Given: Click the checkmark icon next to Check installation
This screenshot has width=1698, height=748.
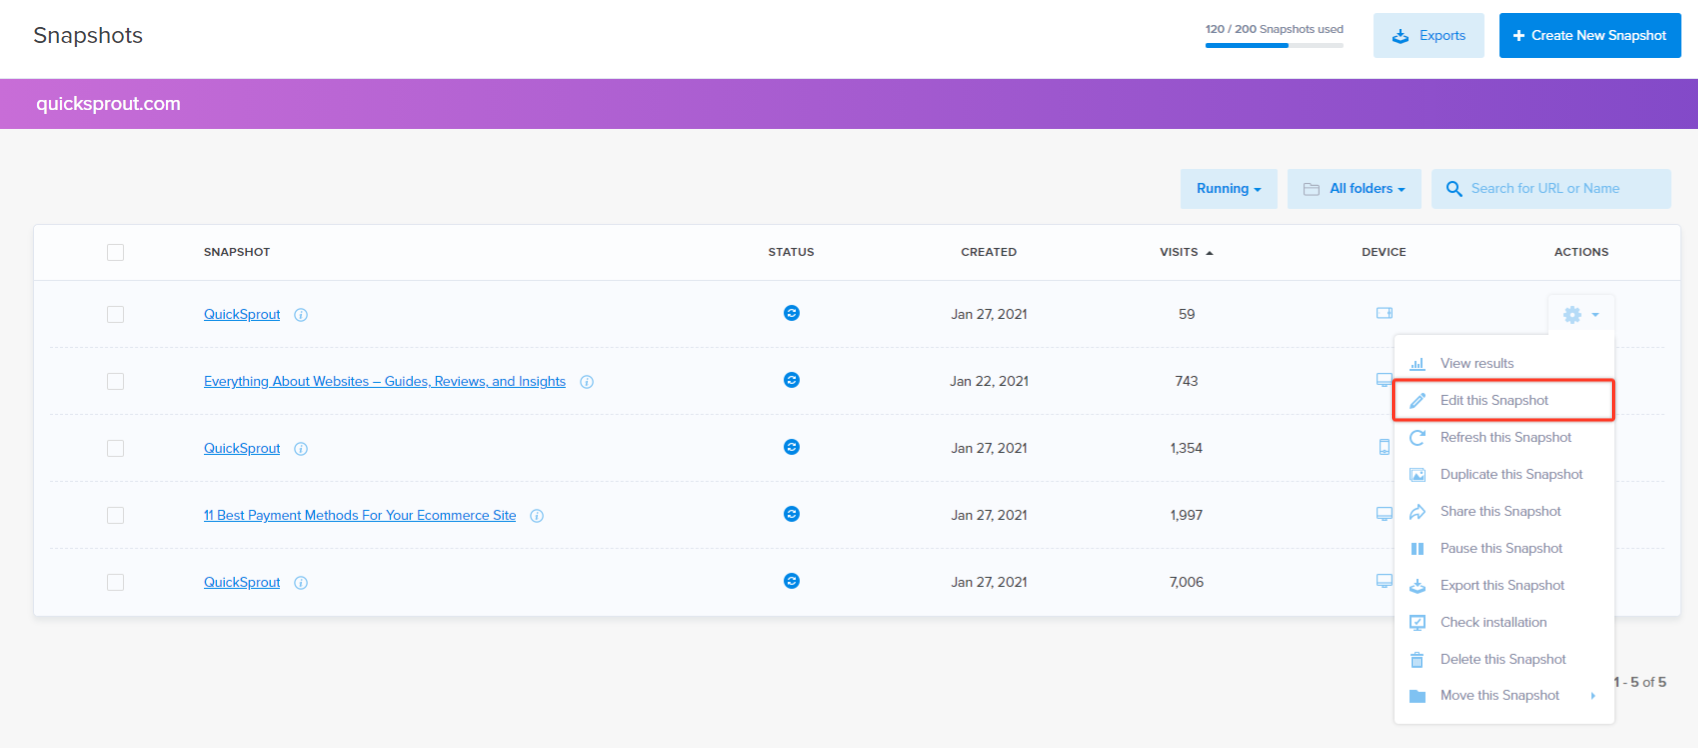Looking at the screenshot, I should tap(1417, 623).
